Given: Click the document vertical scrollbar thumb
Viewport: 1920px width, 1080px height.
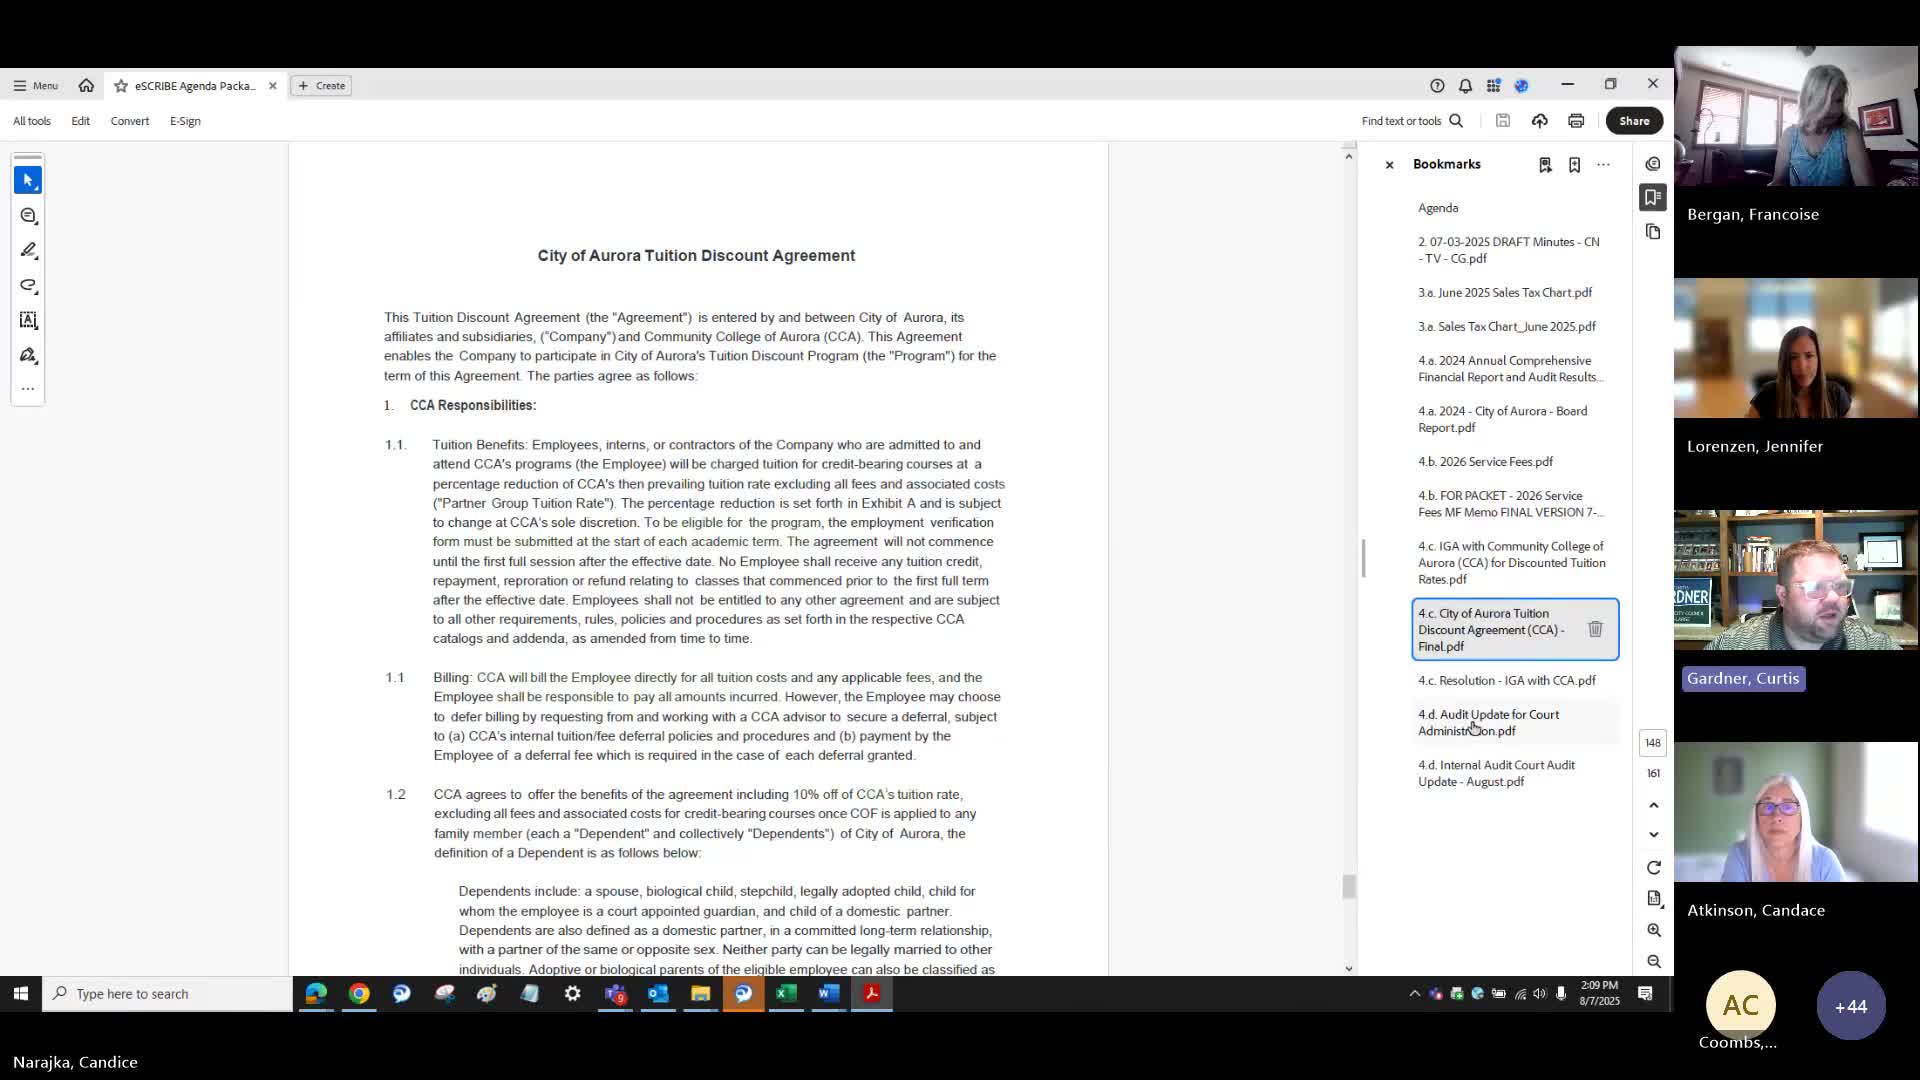Looking at the screenshot, I should [x=1348, y=886].
